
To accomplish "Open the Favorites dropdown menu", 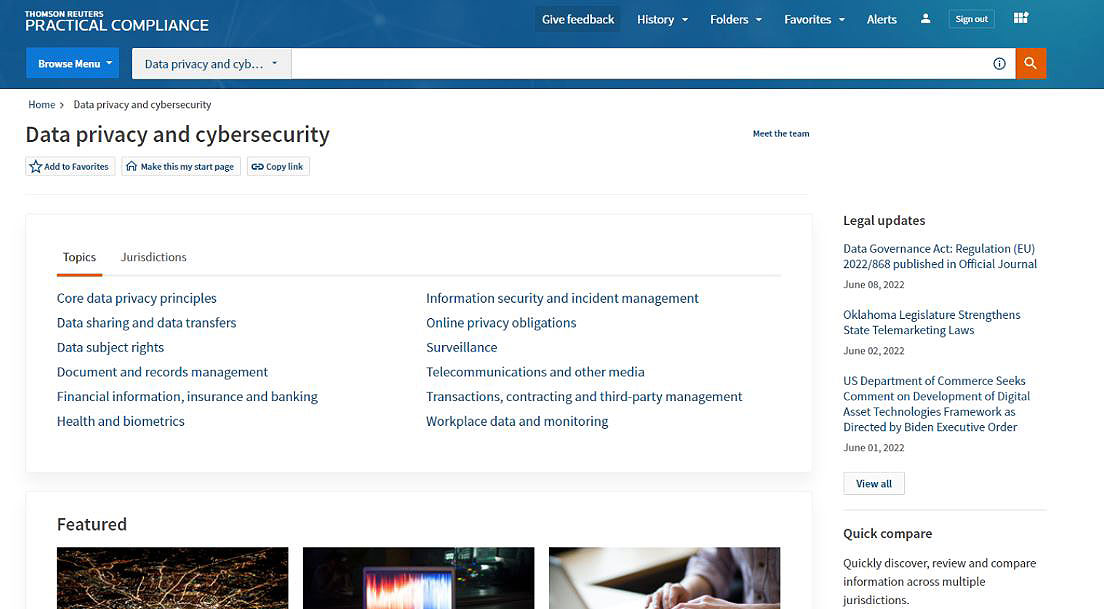I will (x=813, y=19).
